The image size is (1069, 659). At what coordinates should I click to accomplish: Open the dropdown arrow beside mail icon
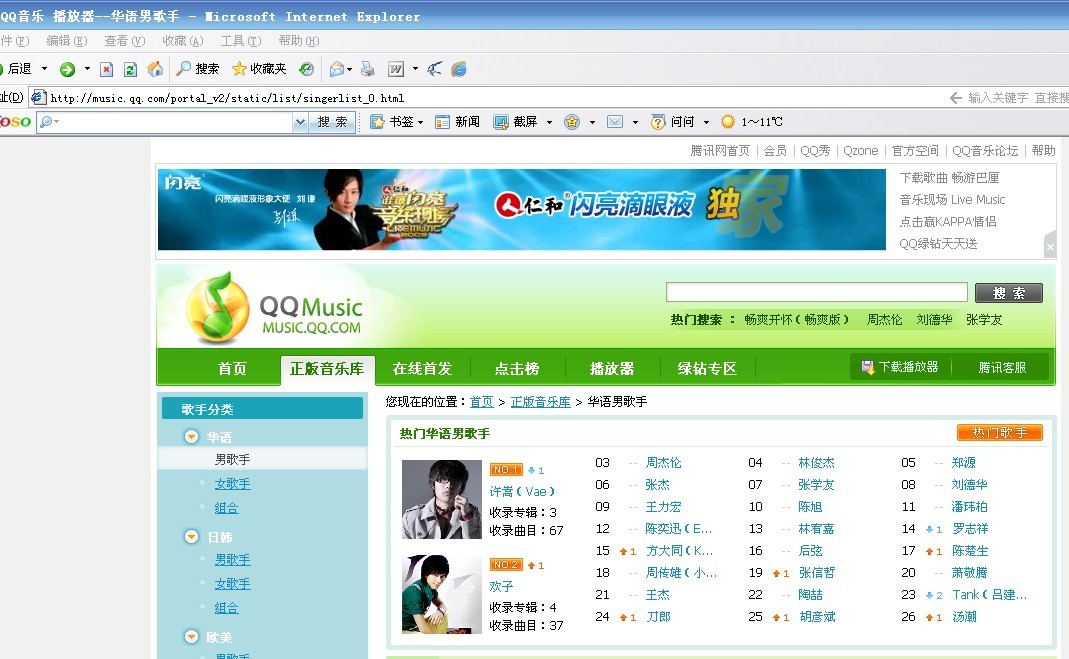[350, 70]
